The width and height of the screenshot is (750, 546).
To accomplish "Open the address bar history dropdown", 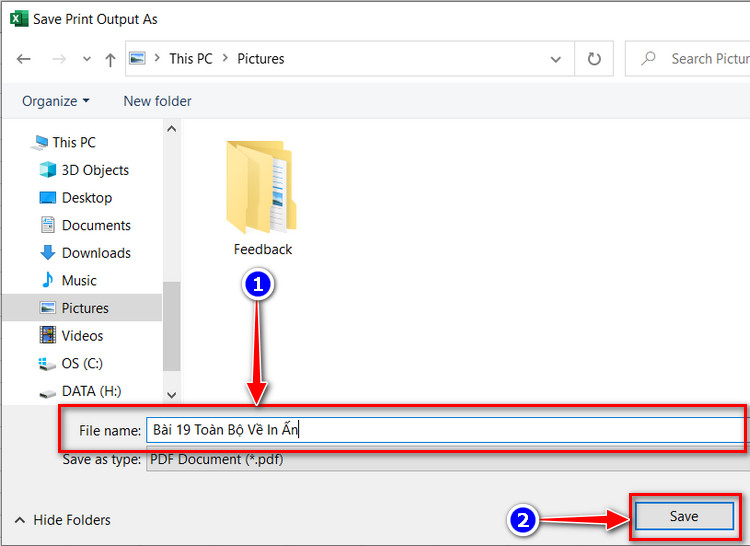I will coord(555,59).
